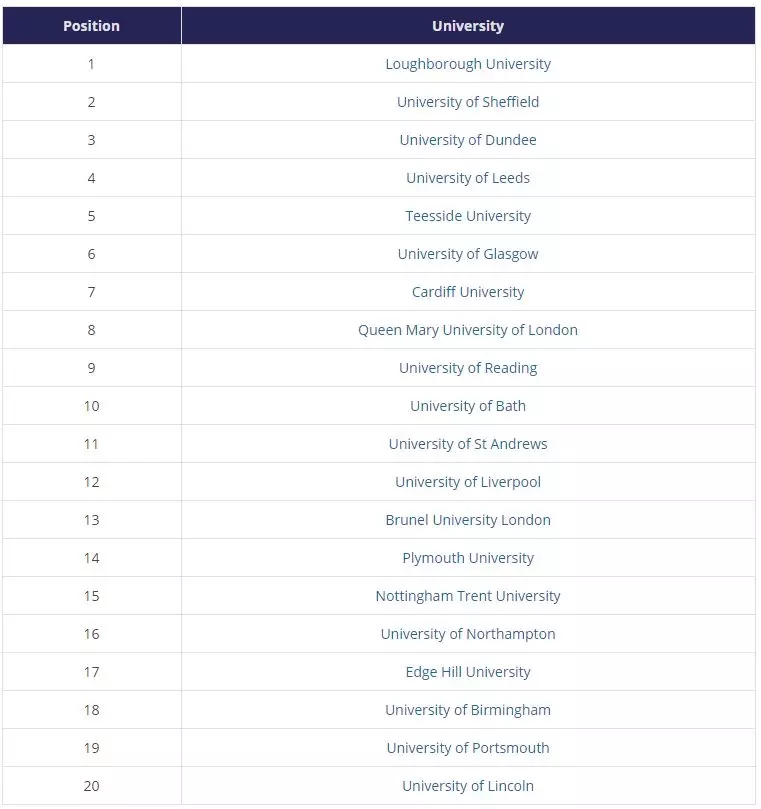The image size is (761, 809).
Task: Open the University of Northampton link
Action: click(x=468, y=634)
